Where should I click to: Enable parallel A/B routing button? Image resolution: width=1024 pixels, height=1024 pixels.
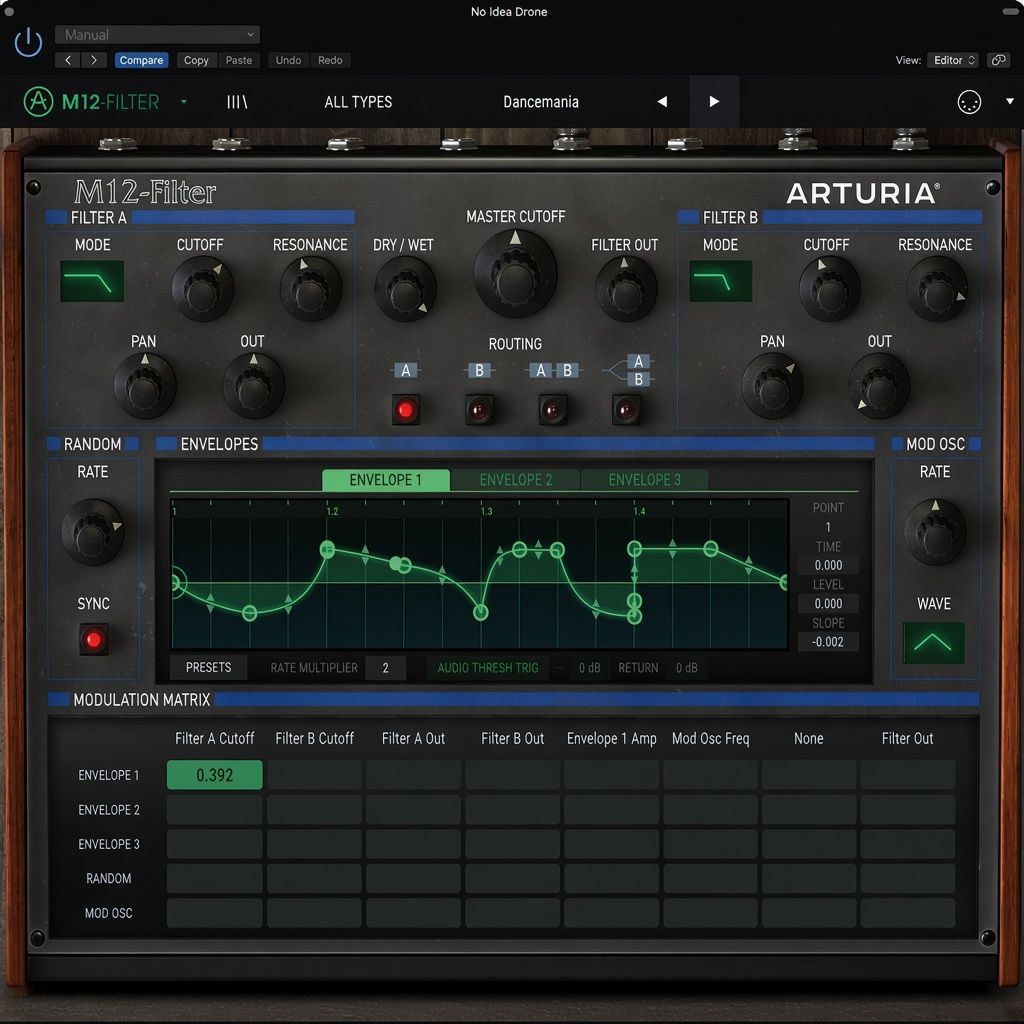tap(626, 409)
